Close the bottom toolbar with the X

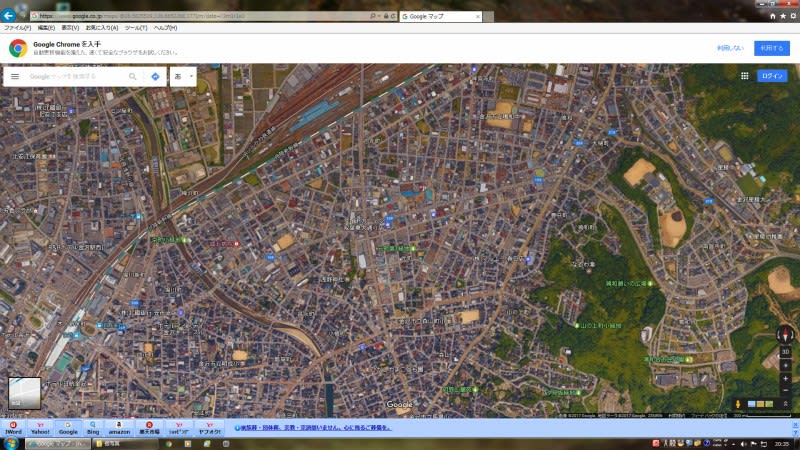795,425
